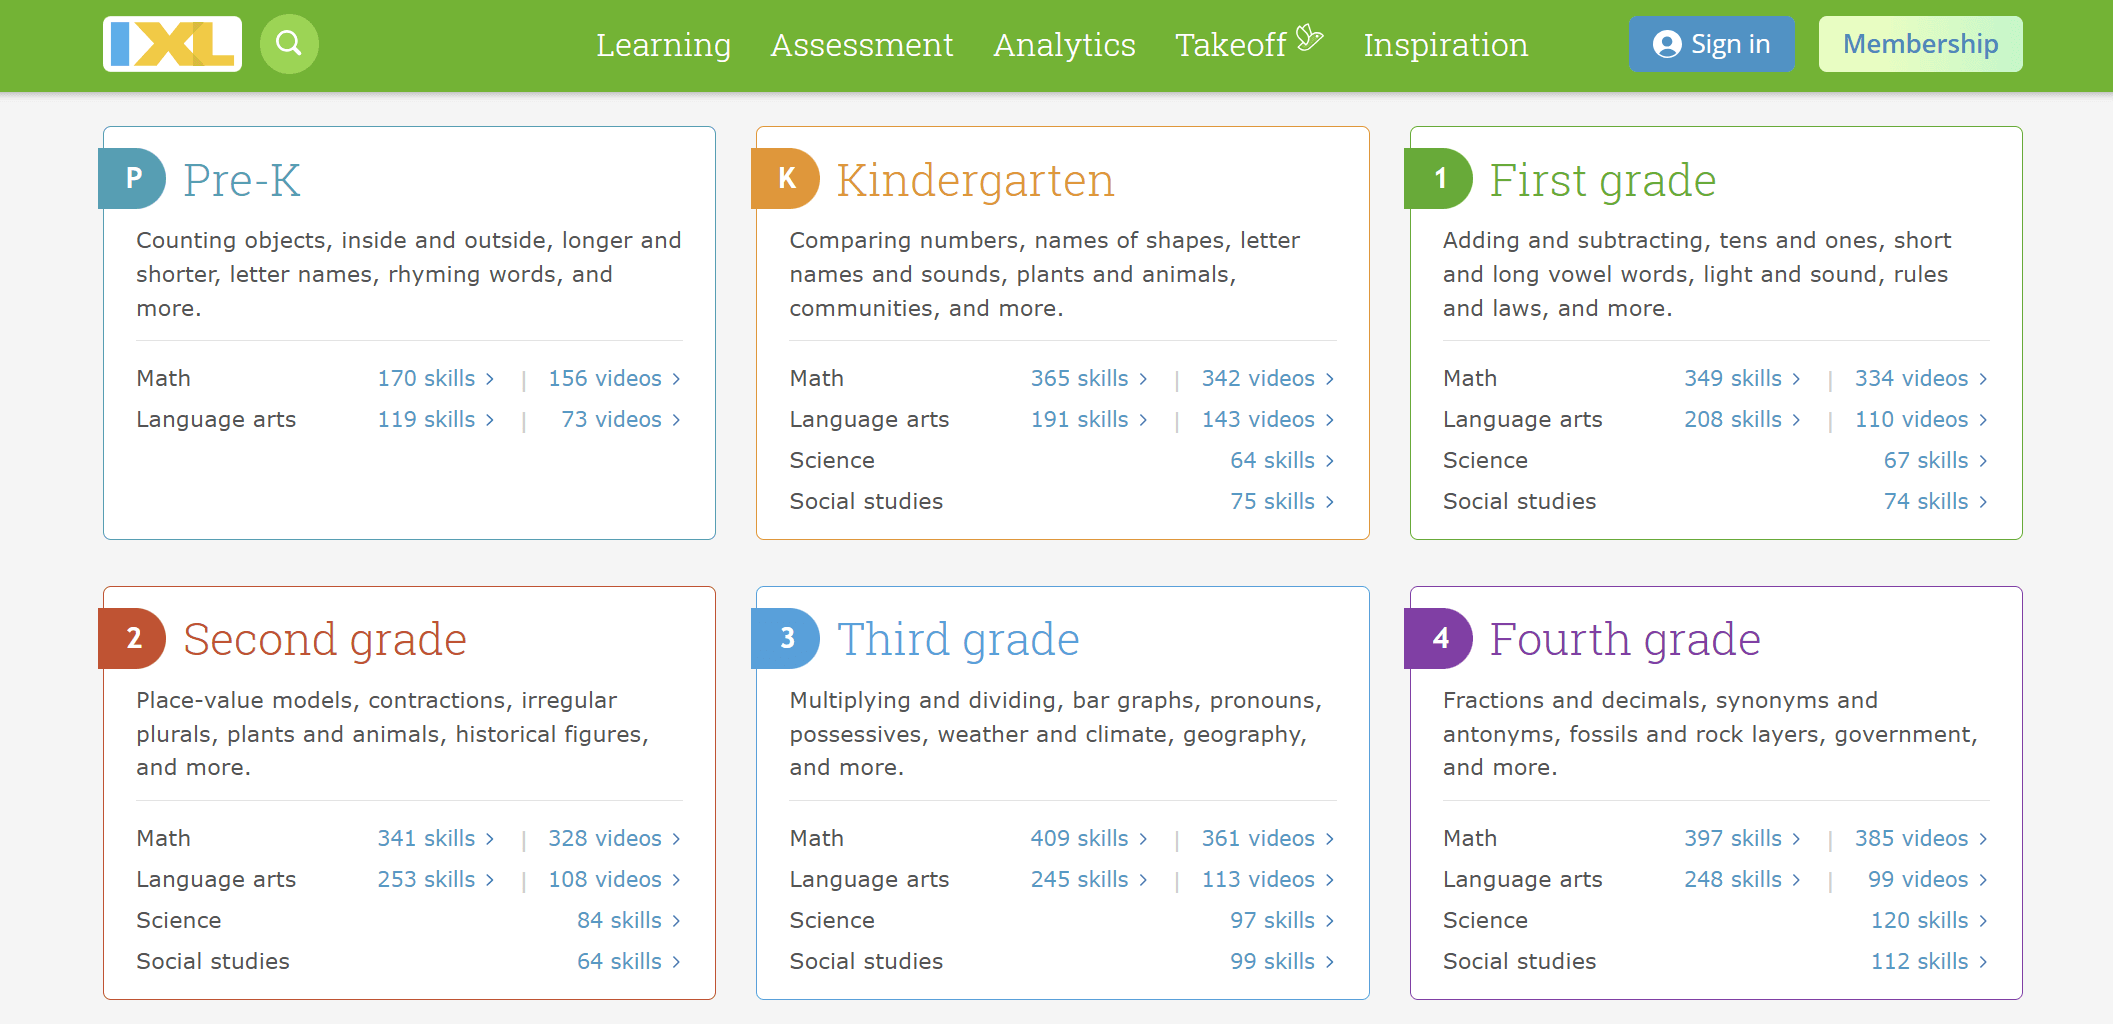Screen dimensions: 2113x1024
Task: Open the Learning menu
Action: pyautogui.click(x=663, y=45)
